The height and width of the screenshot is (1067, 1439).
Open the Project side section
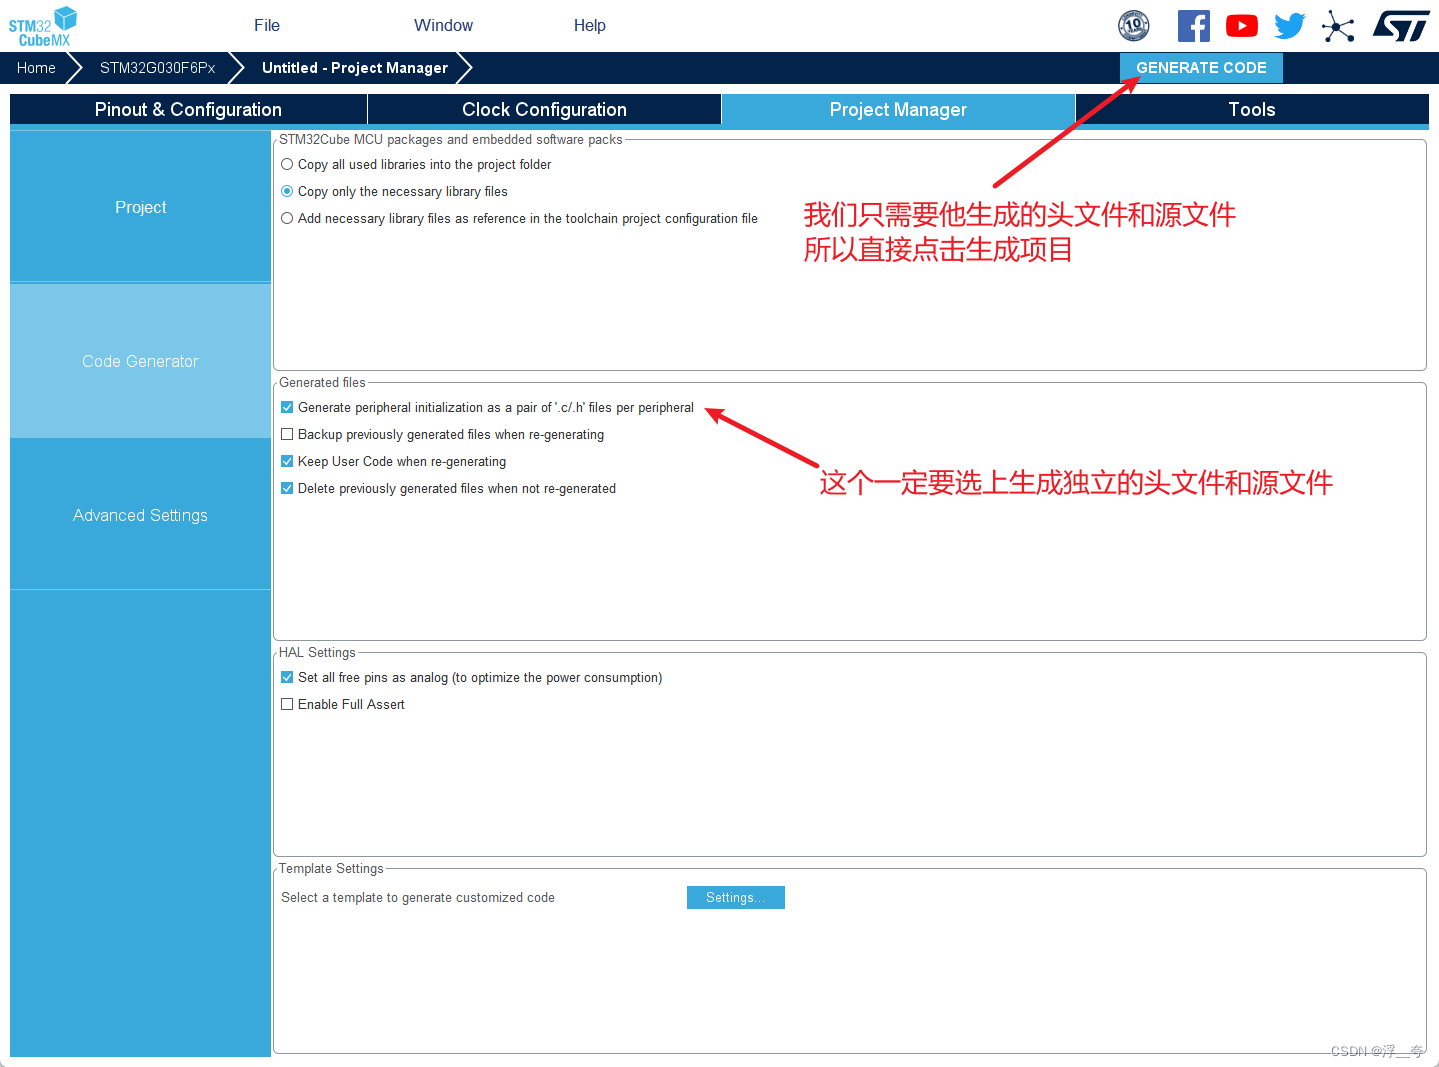click(x=140, y=207)
